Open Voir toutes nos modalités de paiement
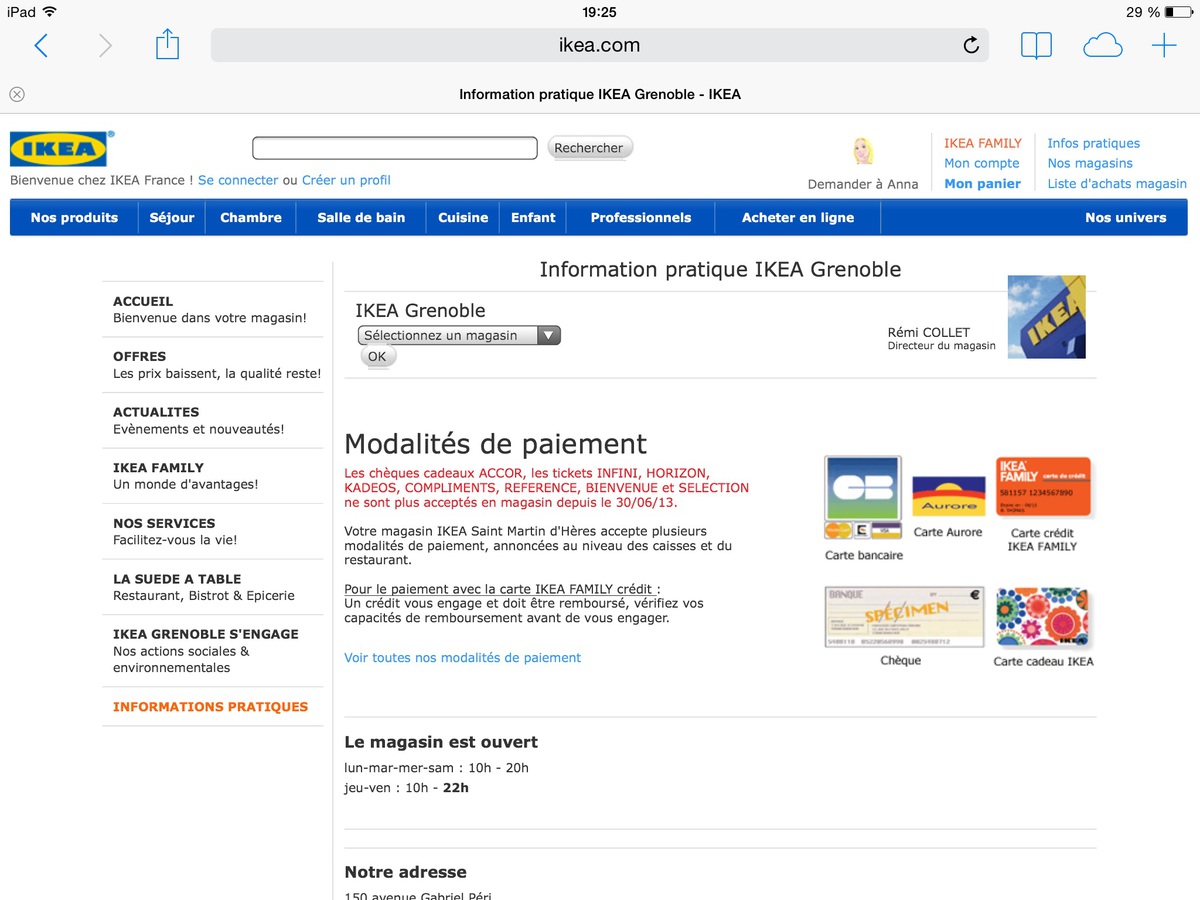Viewport: 1200px width, 900px height. pos(462,657)
